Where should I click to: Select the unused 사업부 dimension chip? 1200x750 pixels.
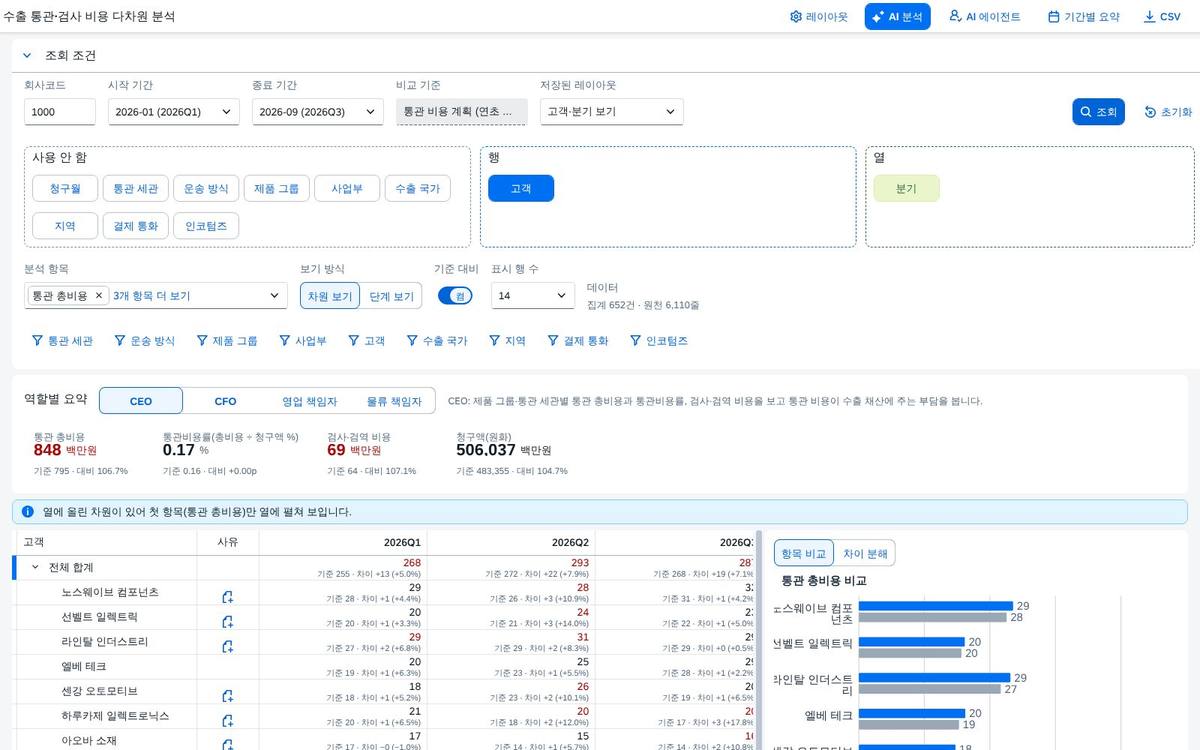[x=347, y=188]
